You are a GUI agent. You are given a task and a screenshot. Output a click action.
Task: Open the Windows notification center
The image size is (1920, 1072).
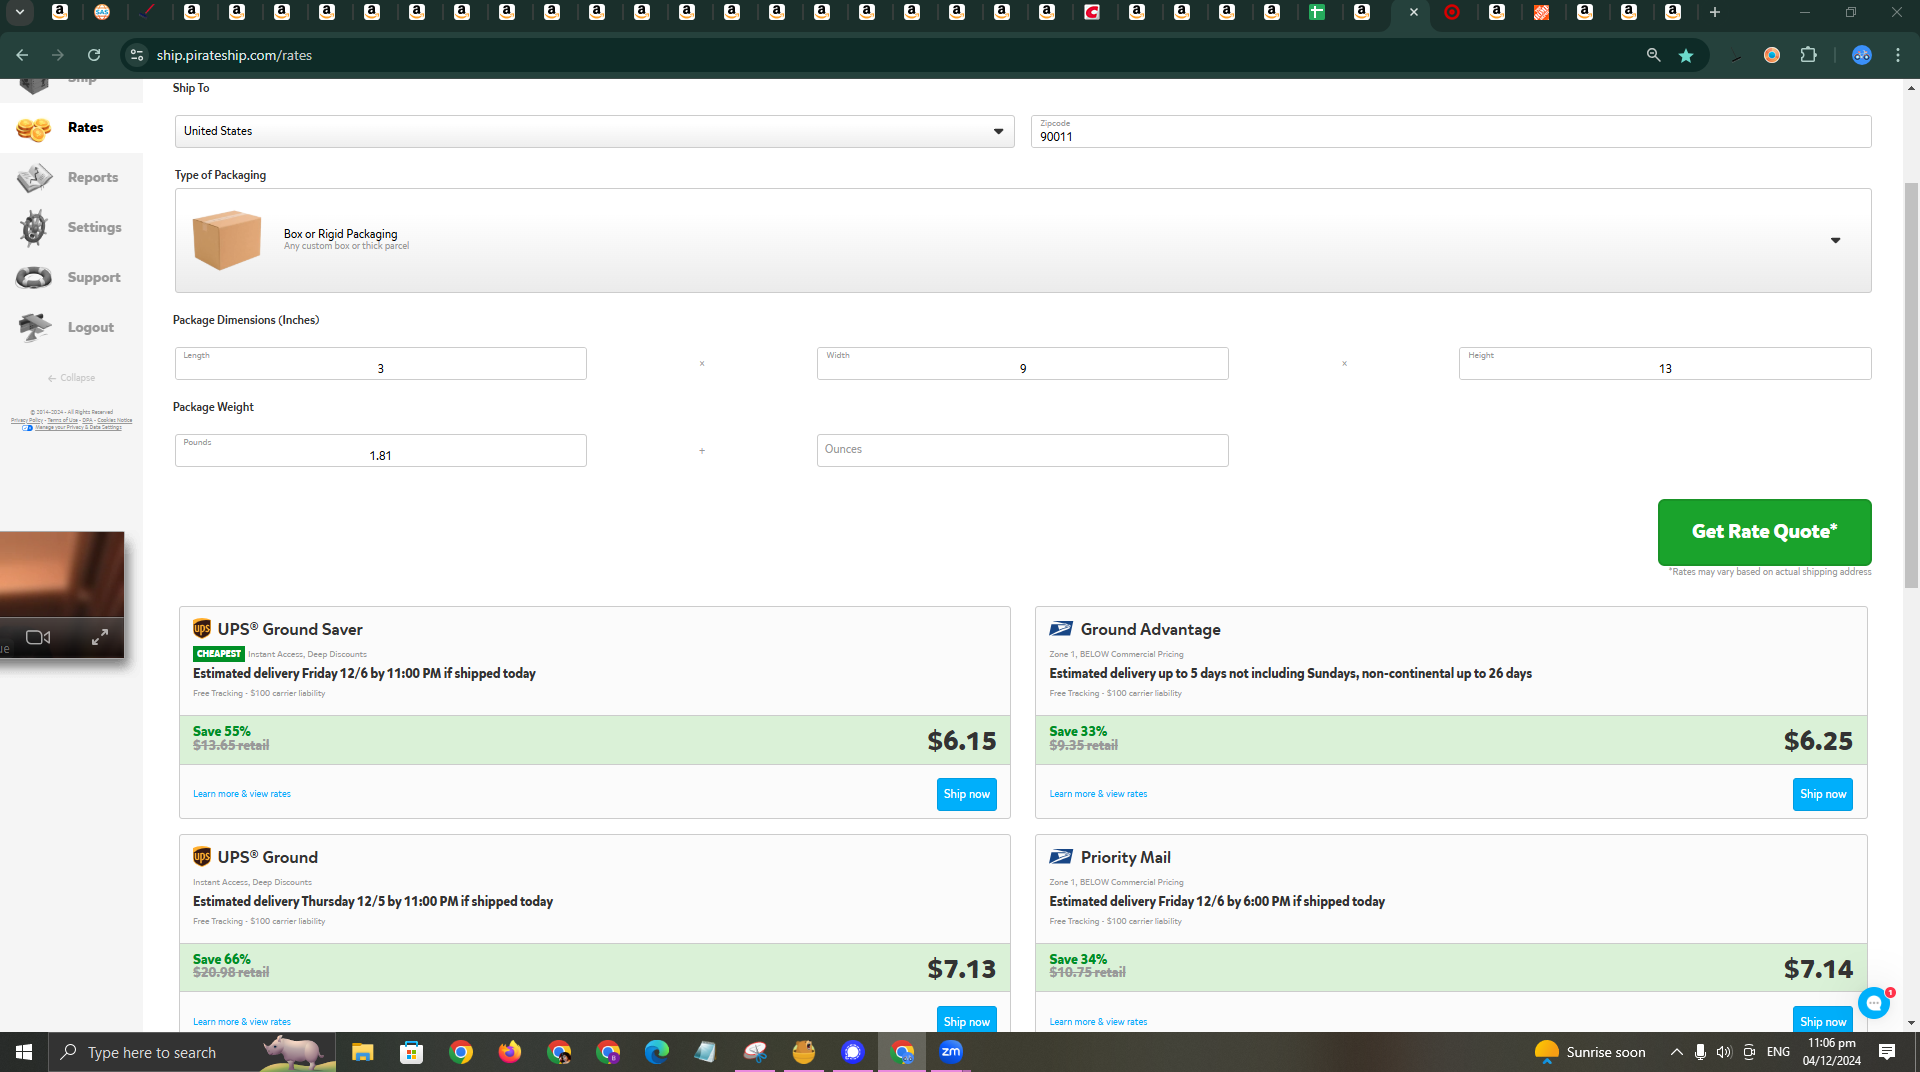click(1887, 1052)
